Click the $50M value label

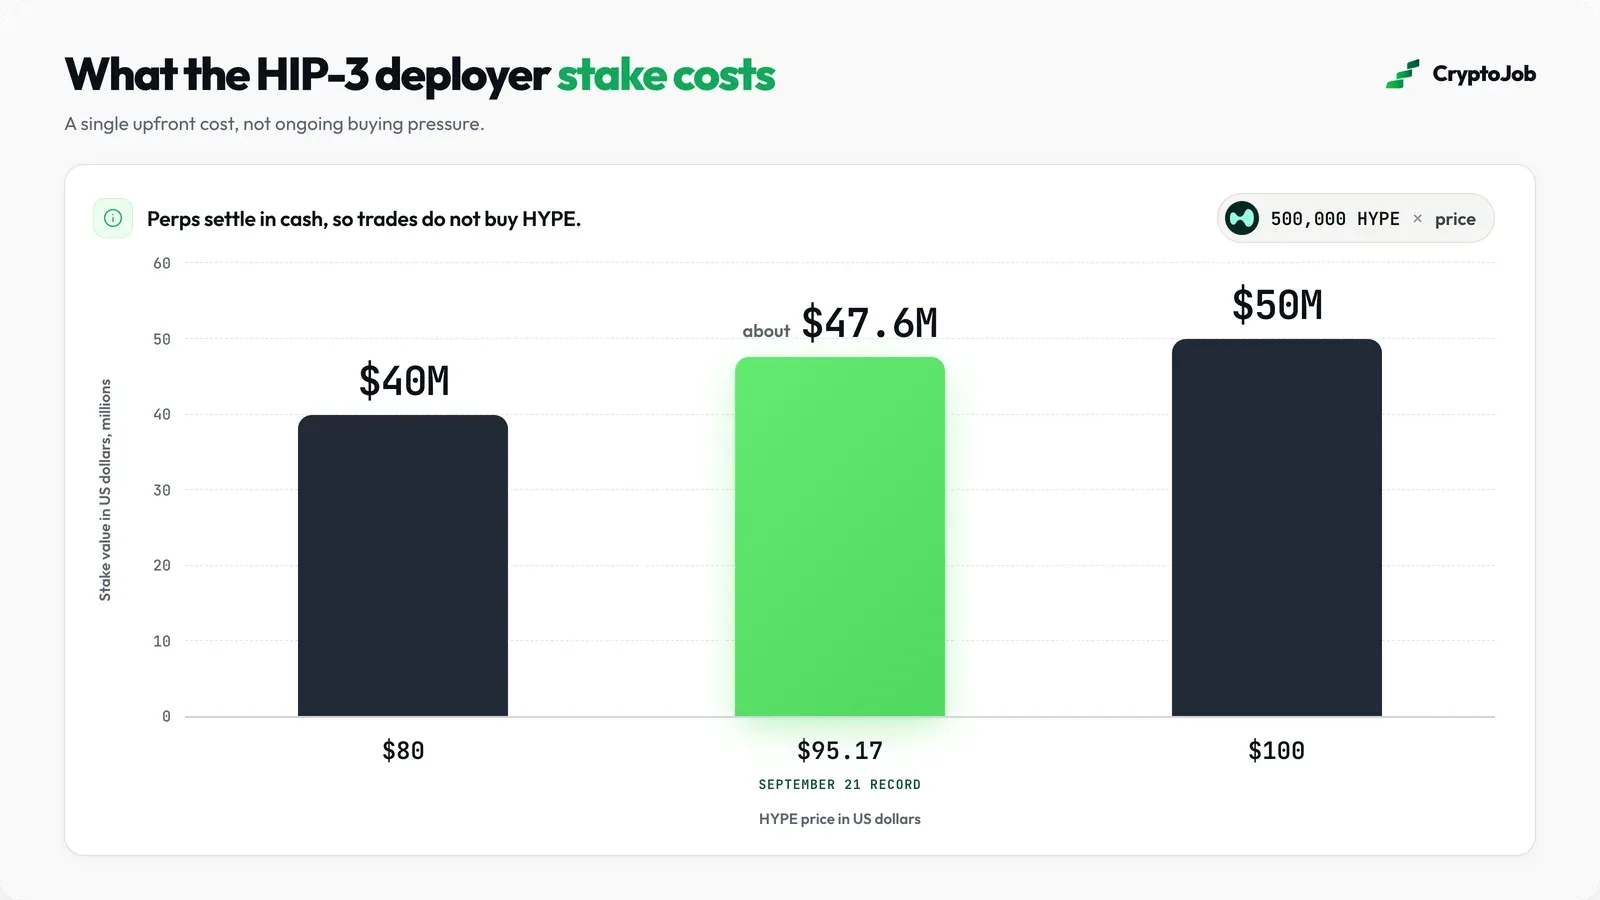(x=1277, y=305)
